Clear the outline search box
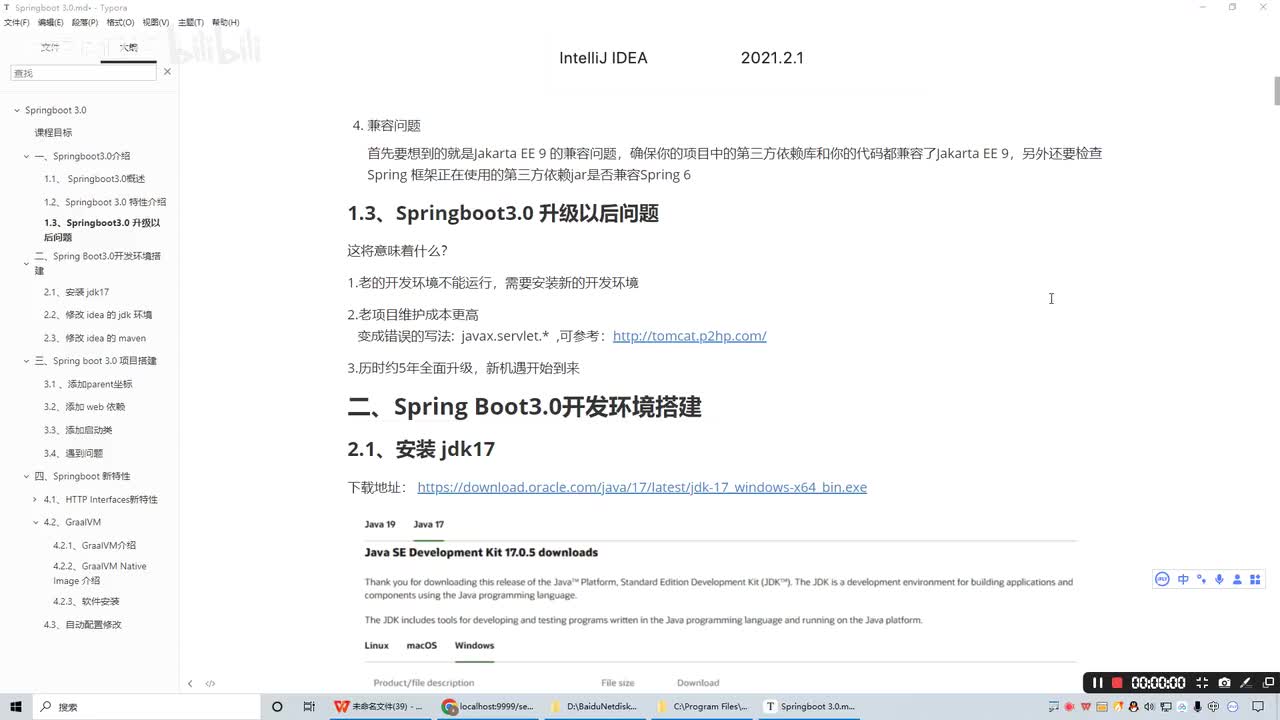This screenshot has height=720, width=1280. click(167, 72)
